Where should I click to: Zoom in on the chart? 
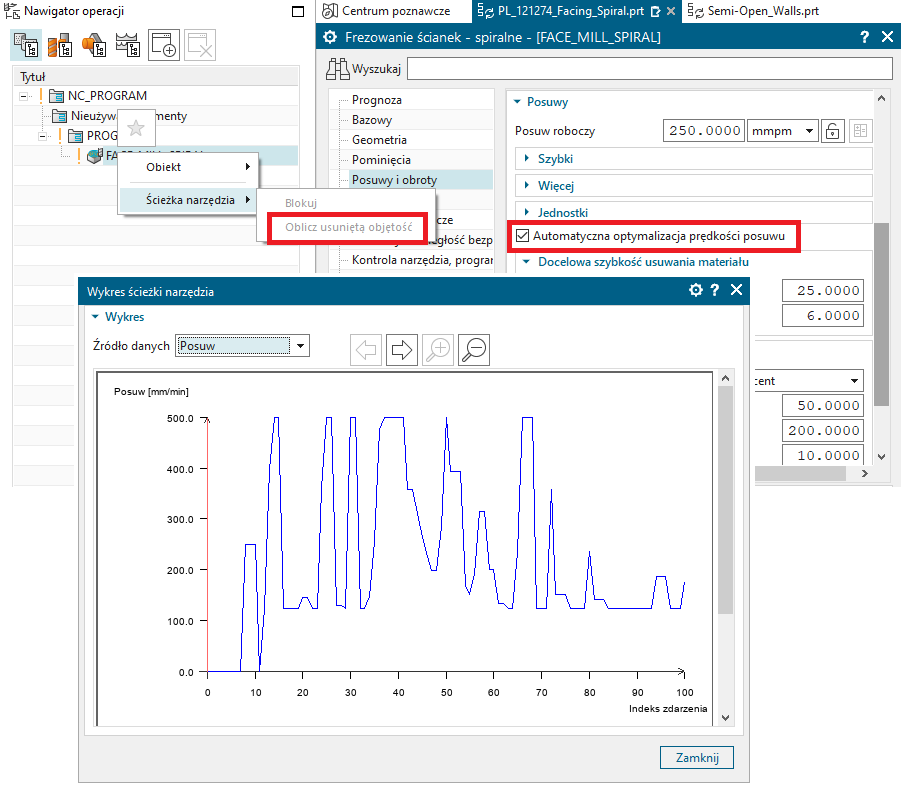coord(438,350)
